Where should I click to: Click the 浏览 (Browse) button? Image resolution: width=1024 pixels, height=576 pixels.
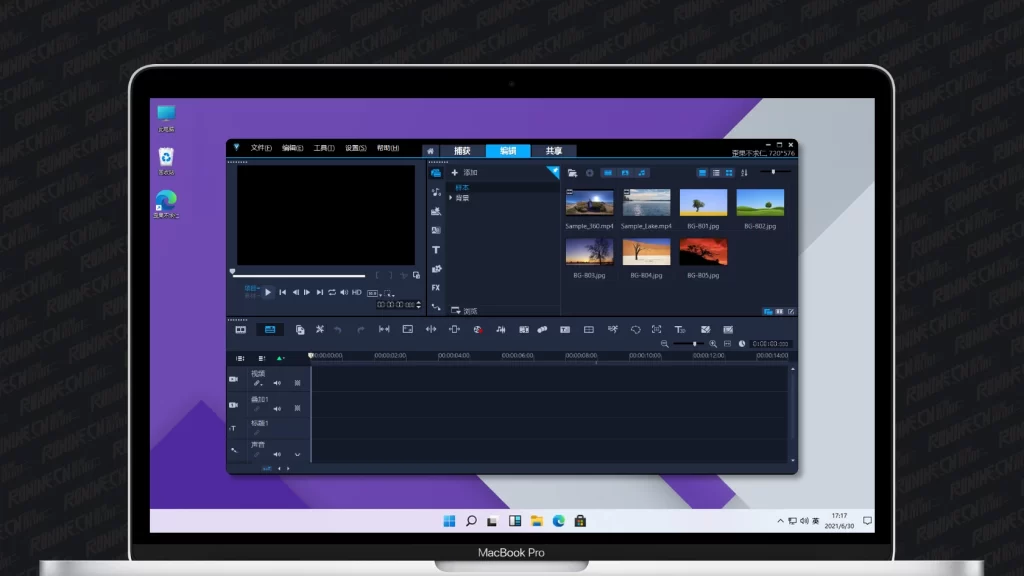click(x=464, y=311)
